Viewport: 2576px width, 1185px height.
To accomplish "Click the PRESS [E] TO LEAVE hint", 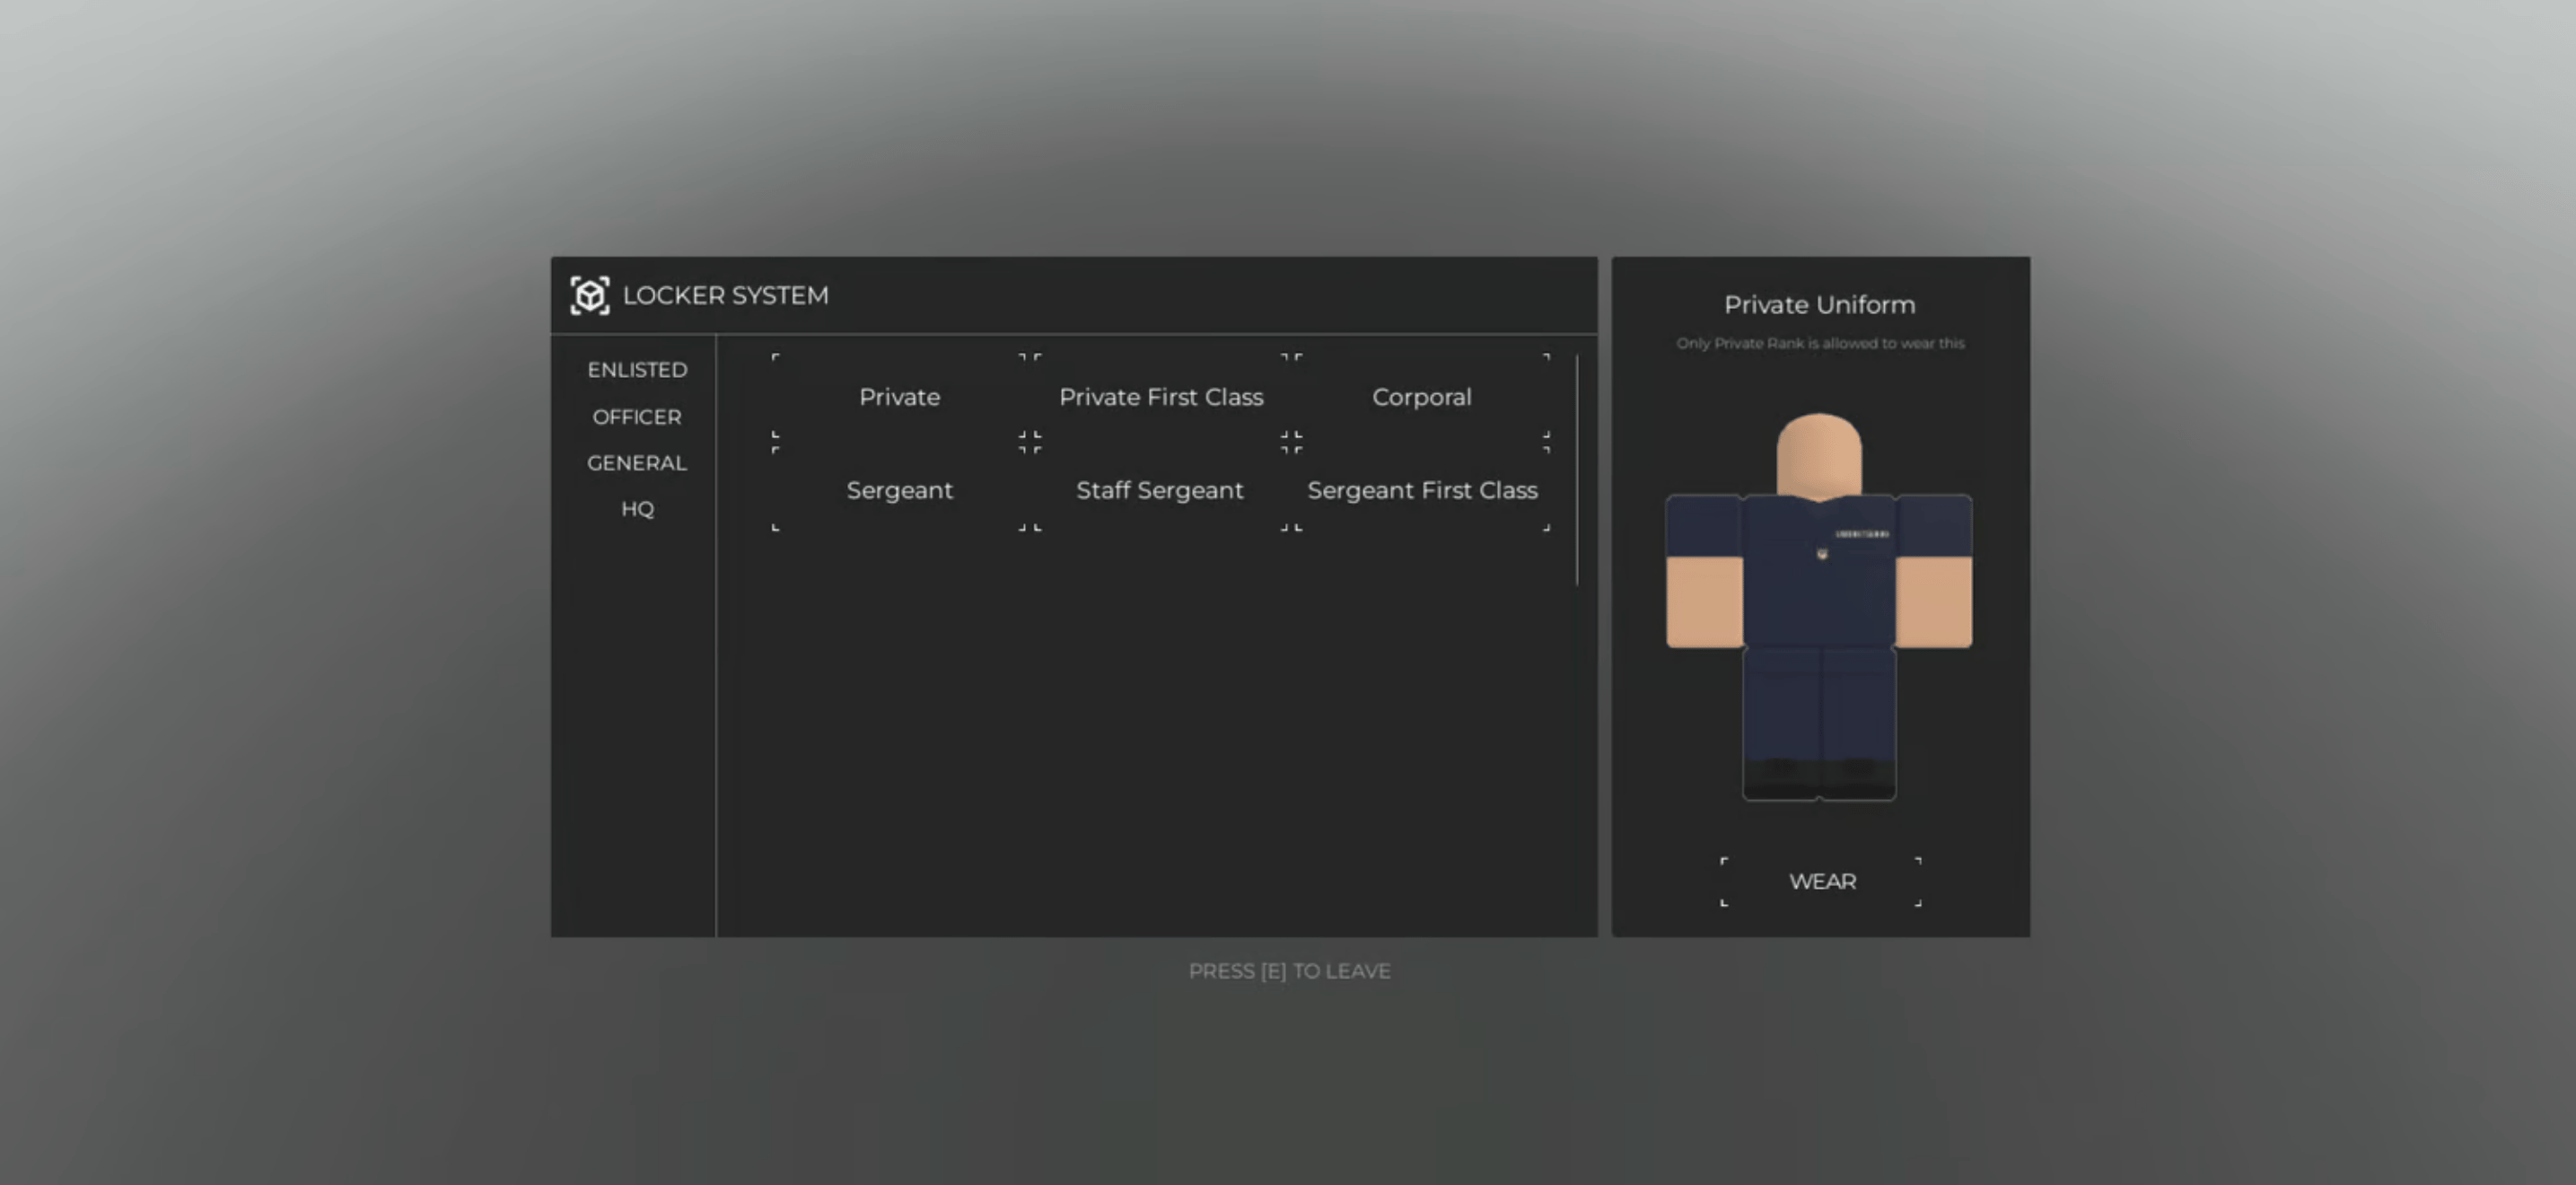I will click(x=1289, y=971).
